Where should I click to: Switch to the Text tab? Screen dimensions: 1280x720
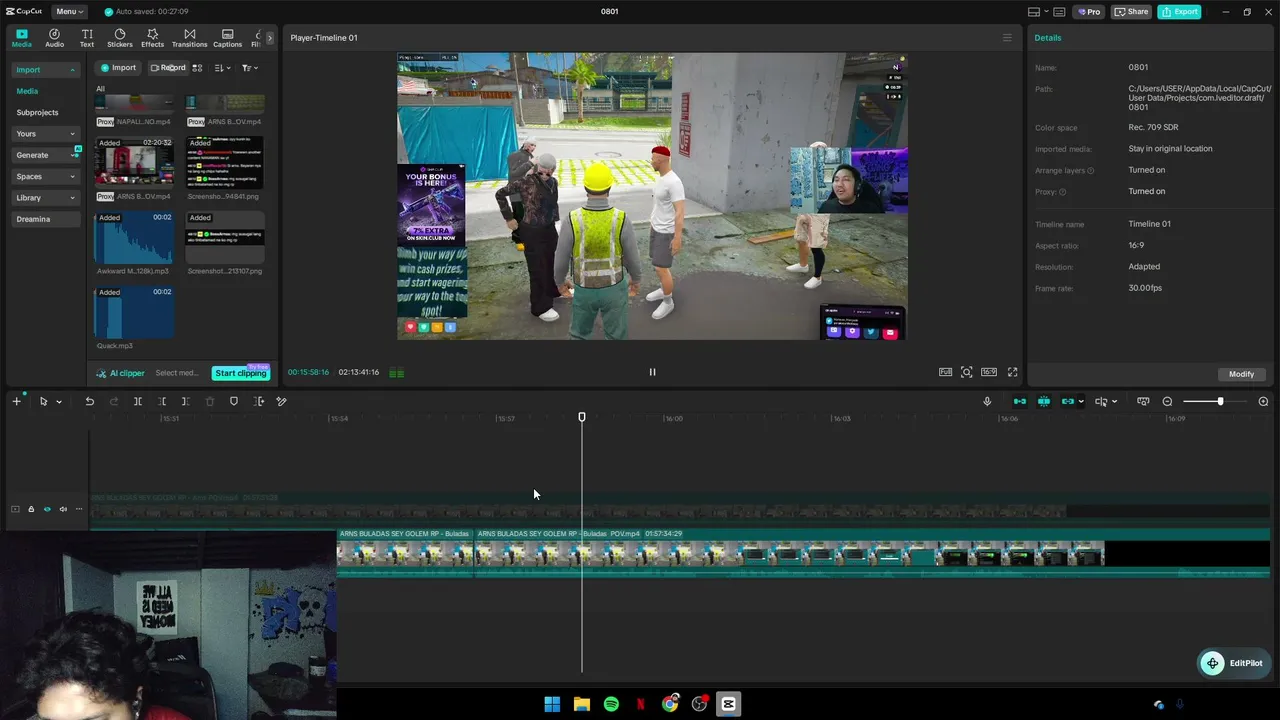pyautogui.click(x=87, y=38)
